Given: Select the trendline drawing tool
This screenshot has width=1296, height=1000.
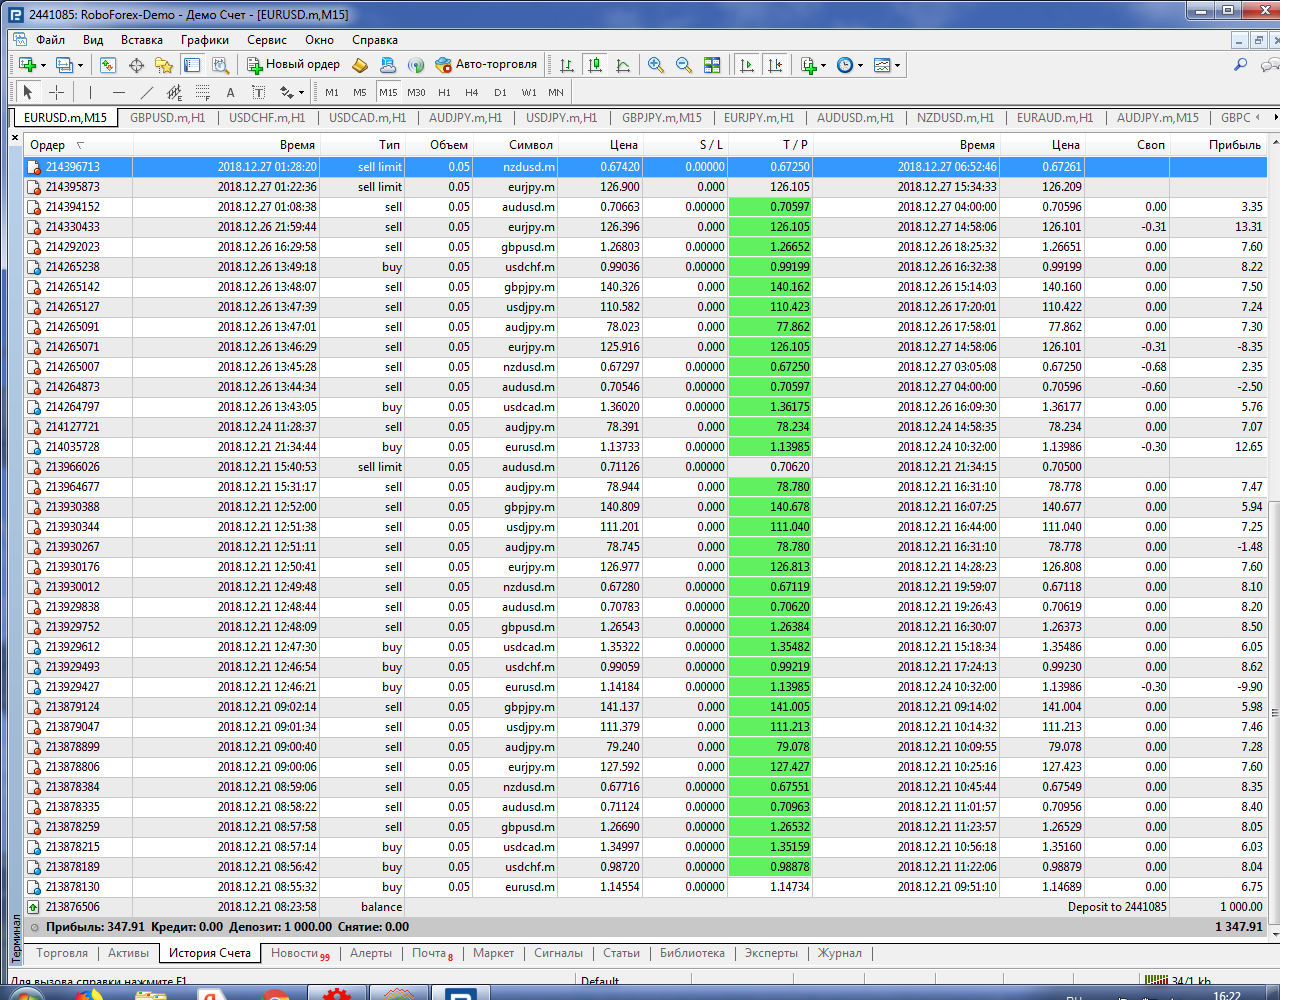Looking at the screenshot, I should pos(147,92).
